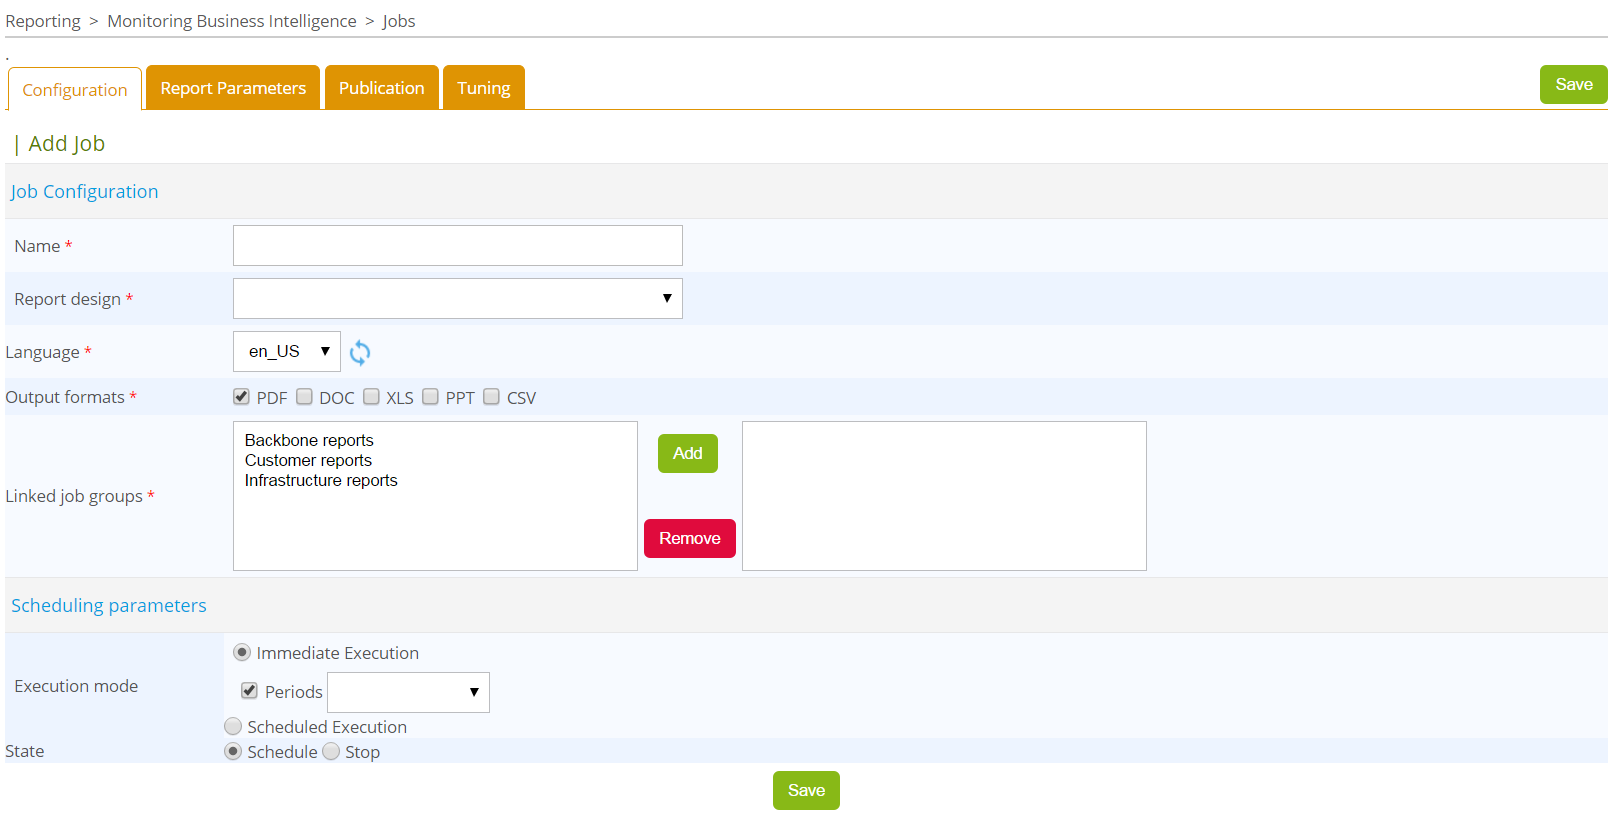Click the Save button at top right
Screen dimensions: 1612x814
[x=1573, y=85]
